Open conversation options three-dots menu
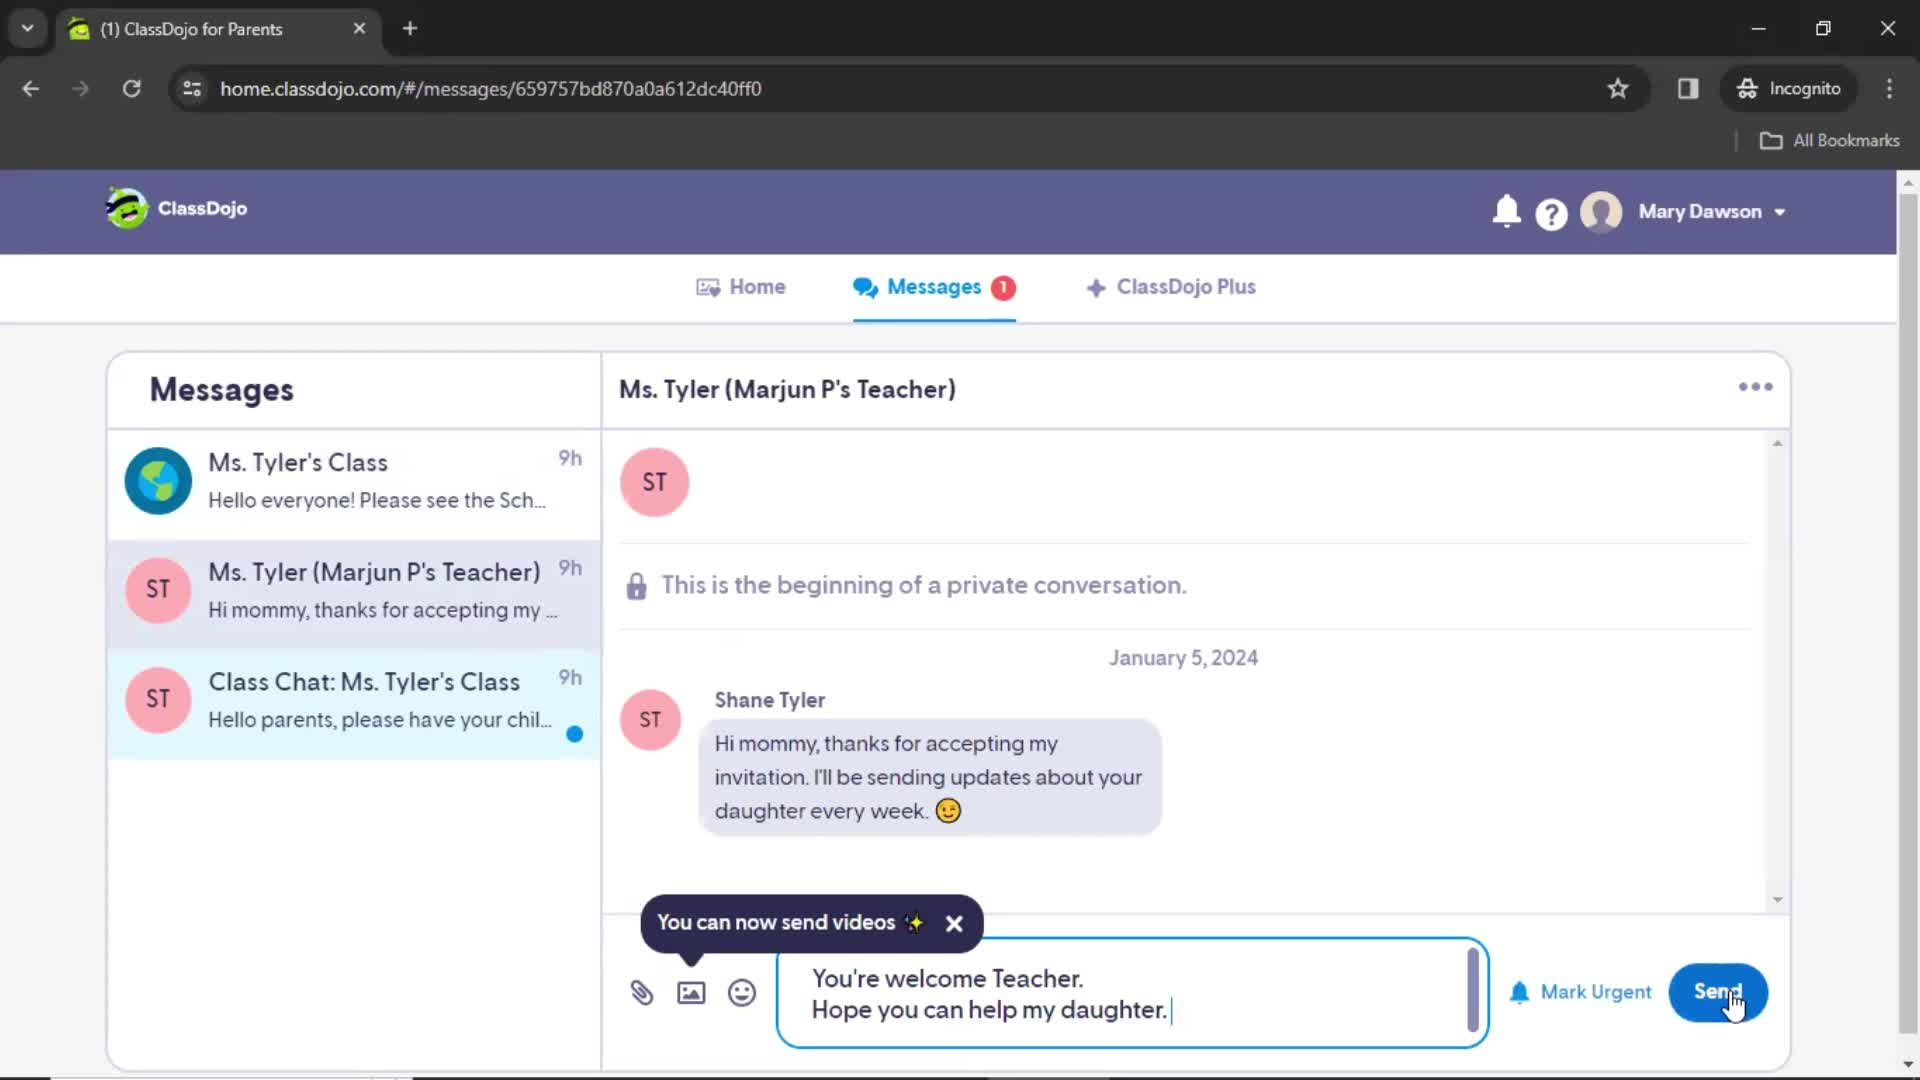This screenshot has width=1920, height=1080. coord(1755,387)
